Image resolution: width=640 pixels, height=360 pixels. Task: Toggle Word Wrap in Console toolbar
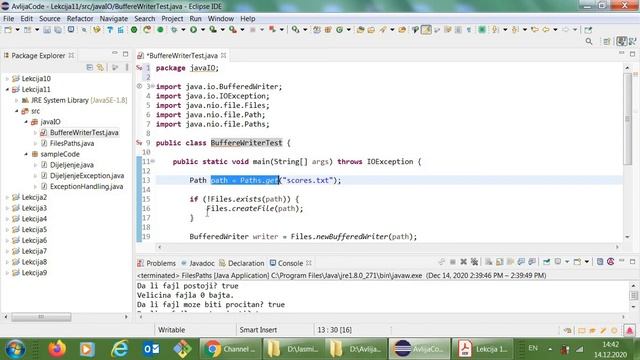pyautogui.click(x=510, y=262)
